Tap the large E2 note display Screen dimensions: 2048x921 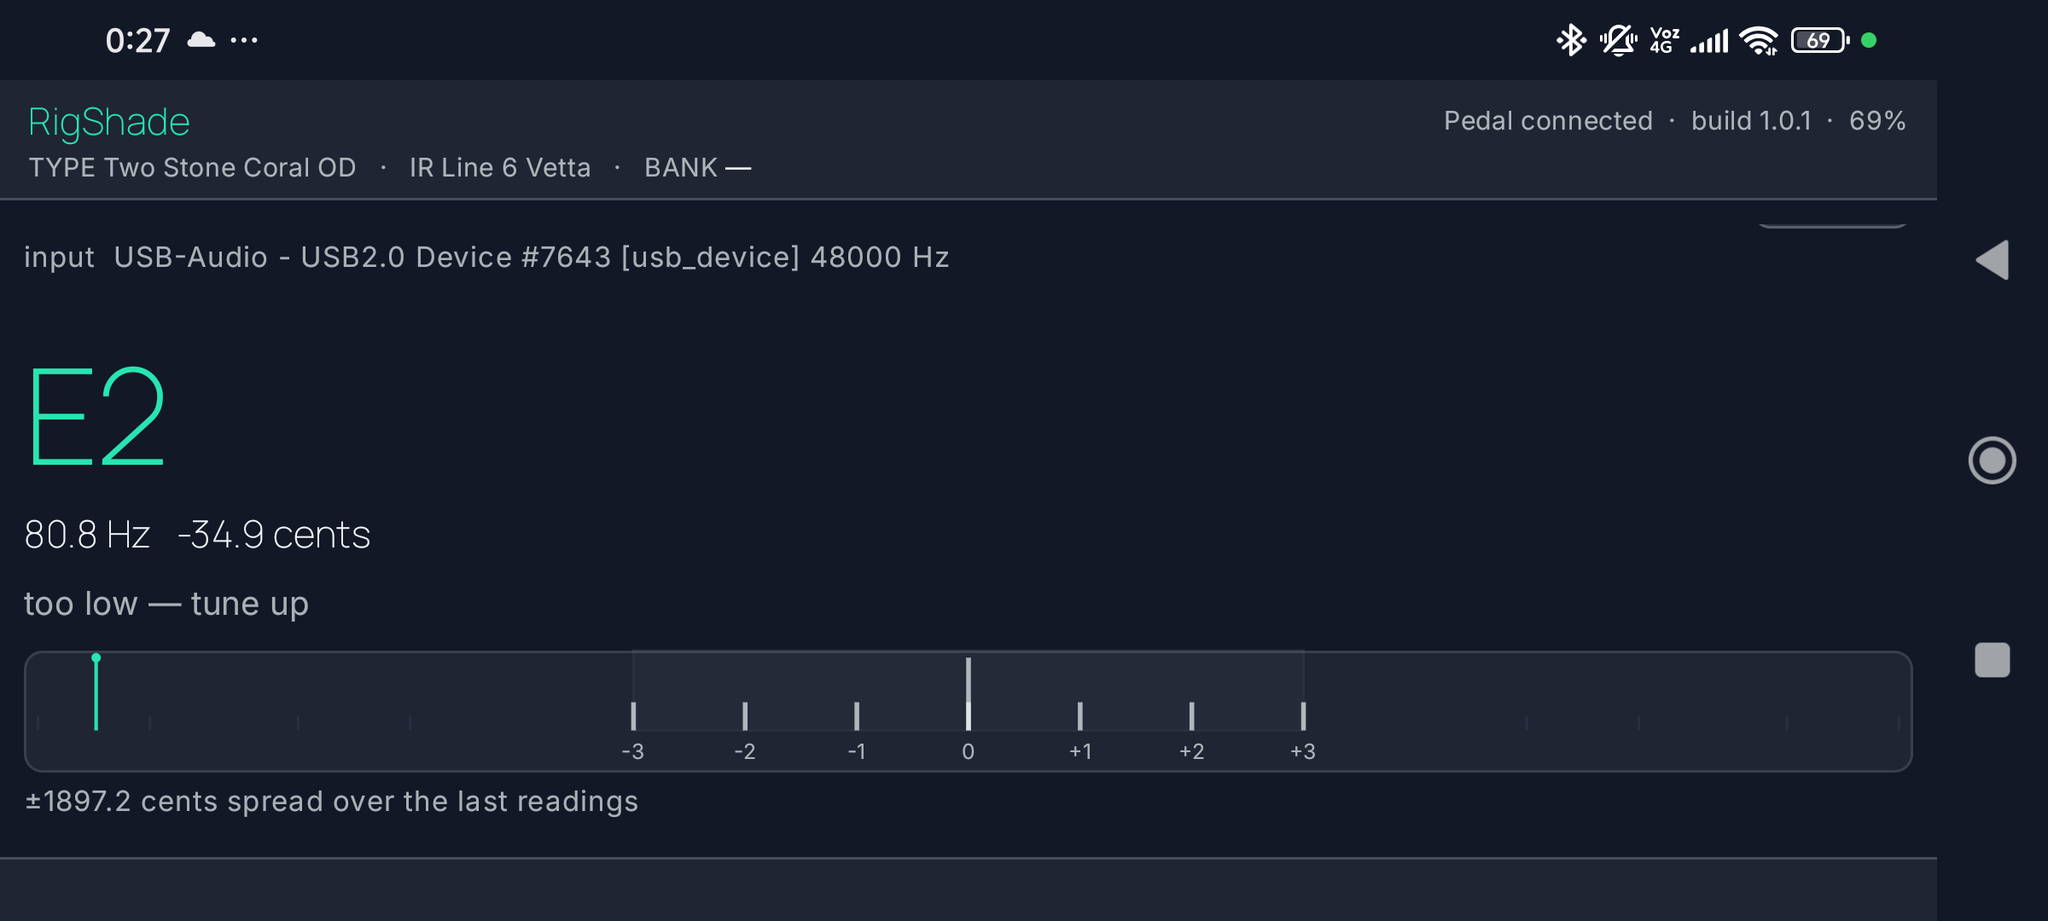[x=96, y=417]
